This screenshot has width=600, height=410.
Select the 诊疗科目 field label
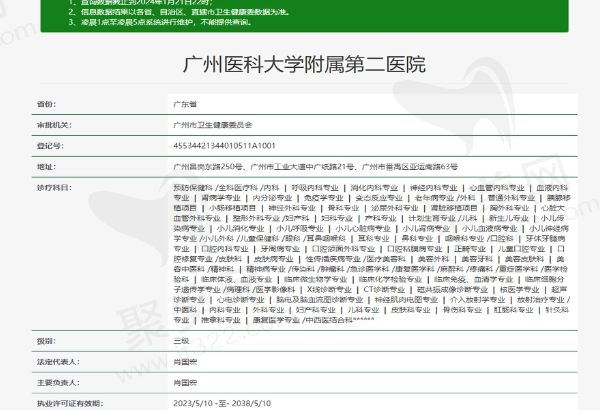pos(54,188)
